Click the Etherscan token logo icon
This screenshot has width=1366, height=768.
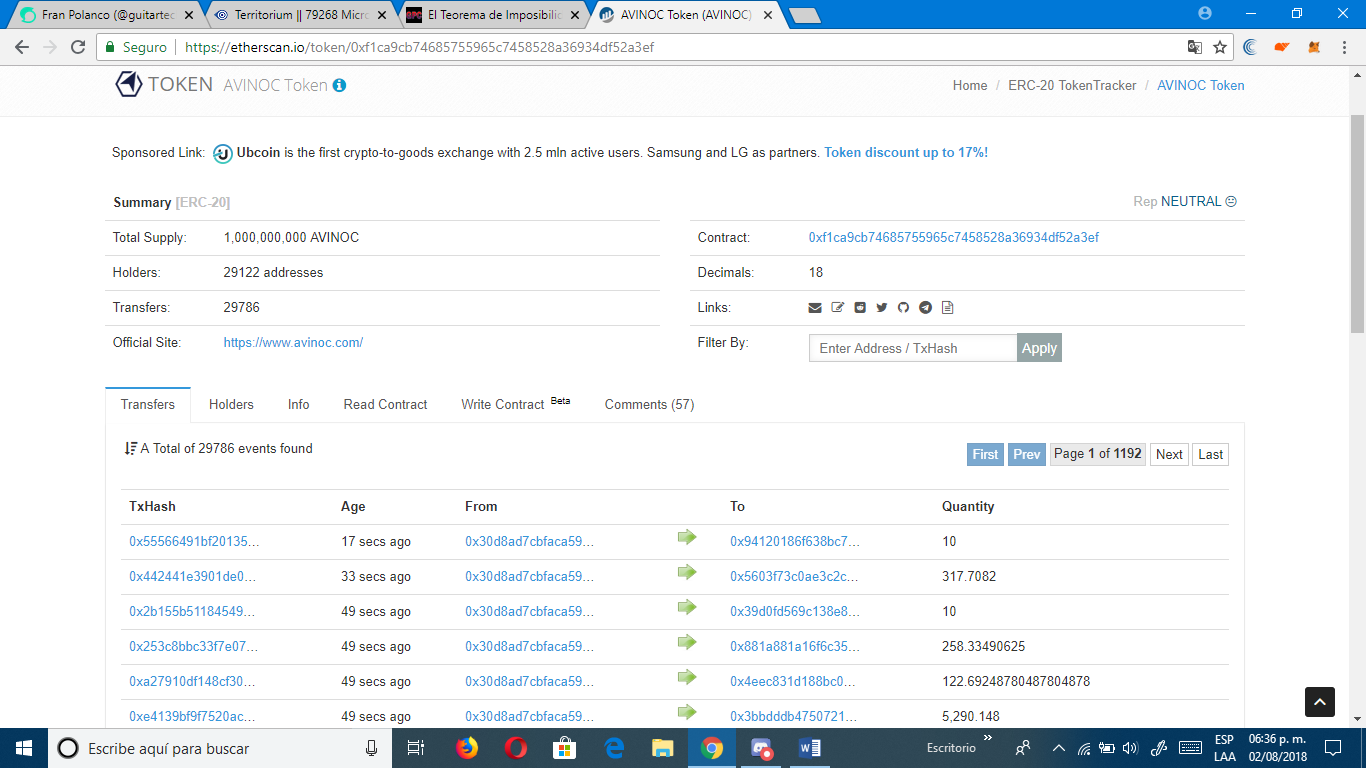coord(129,85)
